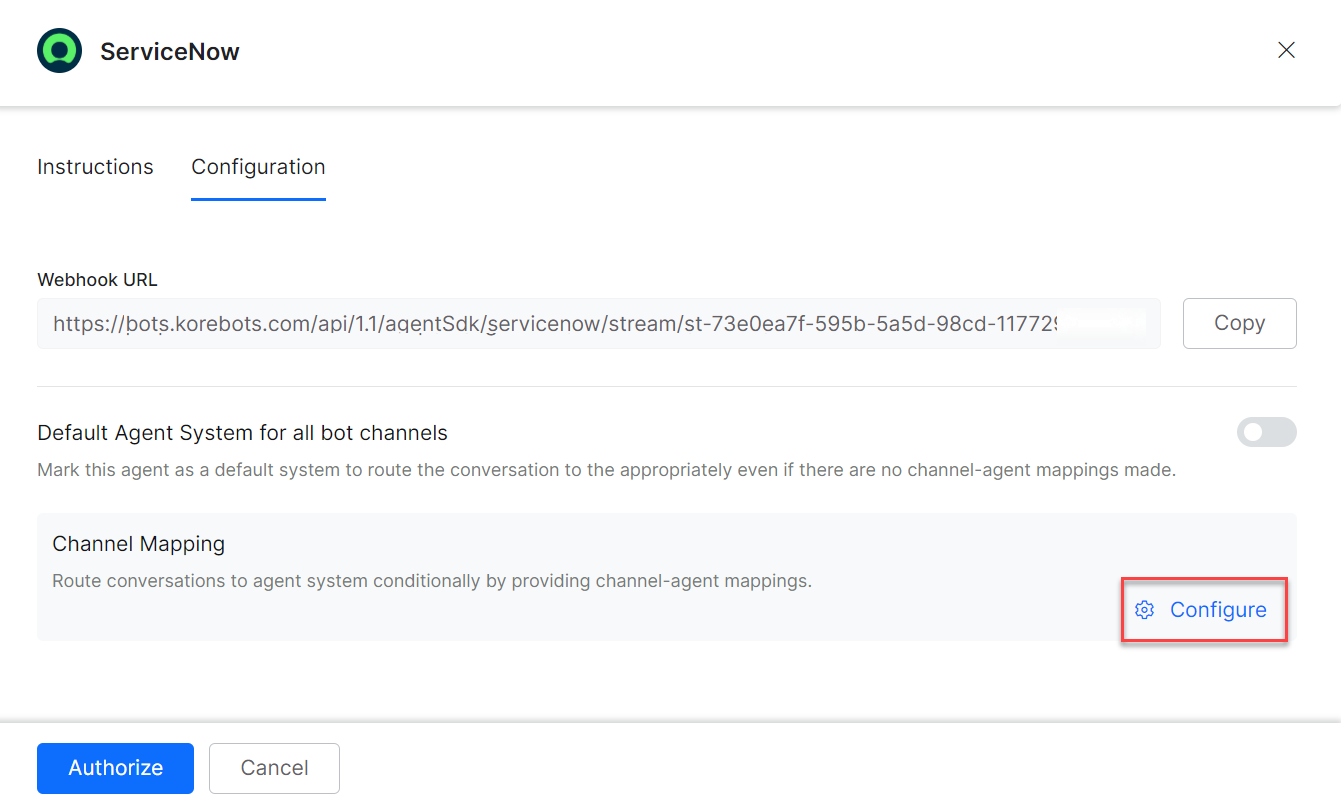Click the Default Agent System heading
The width and height of the screenshot is (1341, 806).
pyautogui.click(x=242, y=433)
